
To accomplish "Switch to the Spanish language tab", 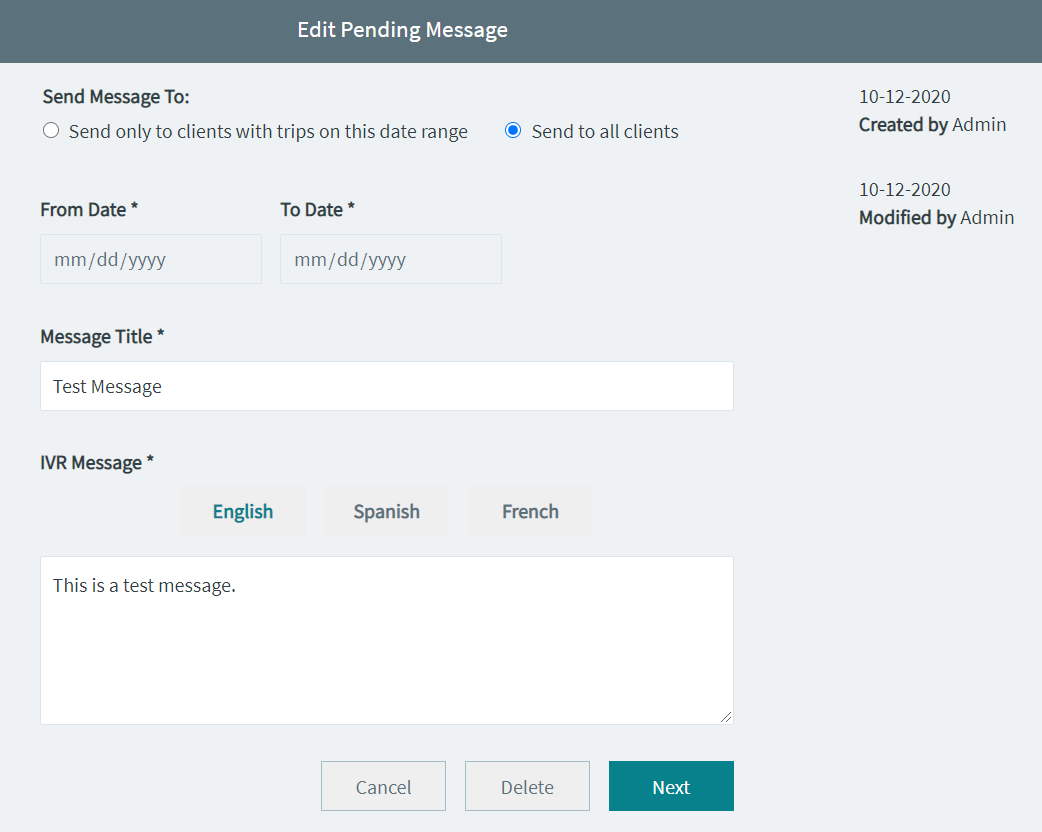I will click(385, 511).
